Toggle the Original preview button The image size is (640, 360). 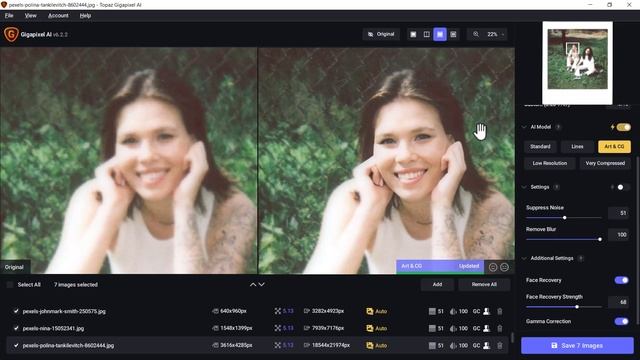pyautogui.click(x=381, y=34)
